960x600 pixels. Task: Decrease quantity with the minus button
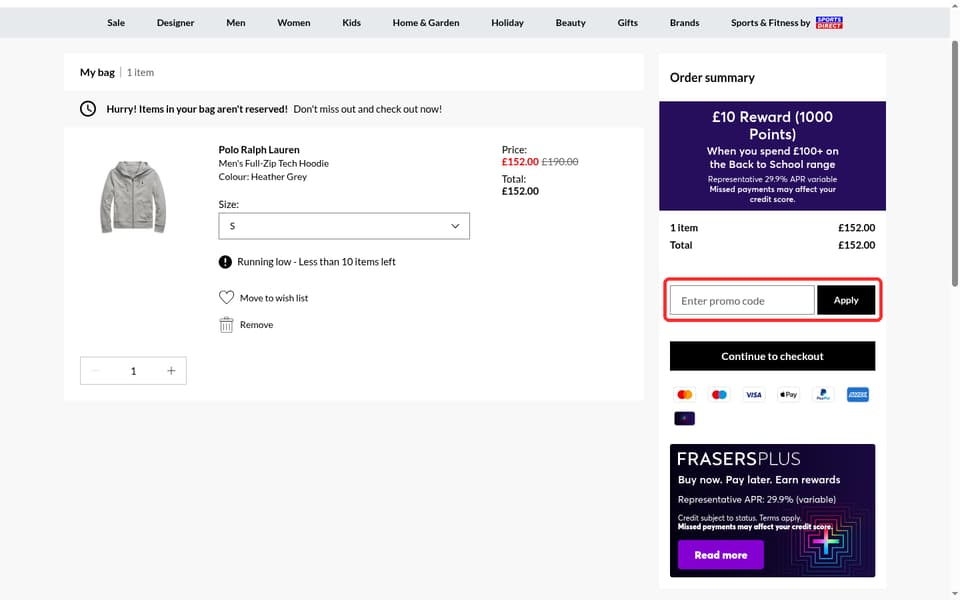pyautogui.click(x=96, y=370)
